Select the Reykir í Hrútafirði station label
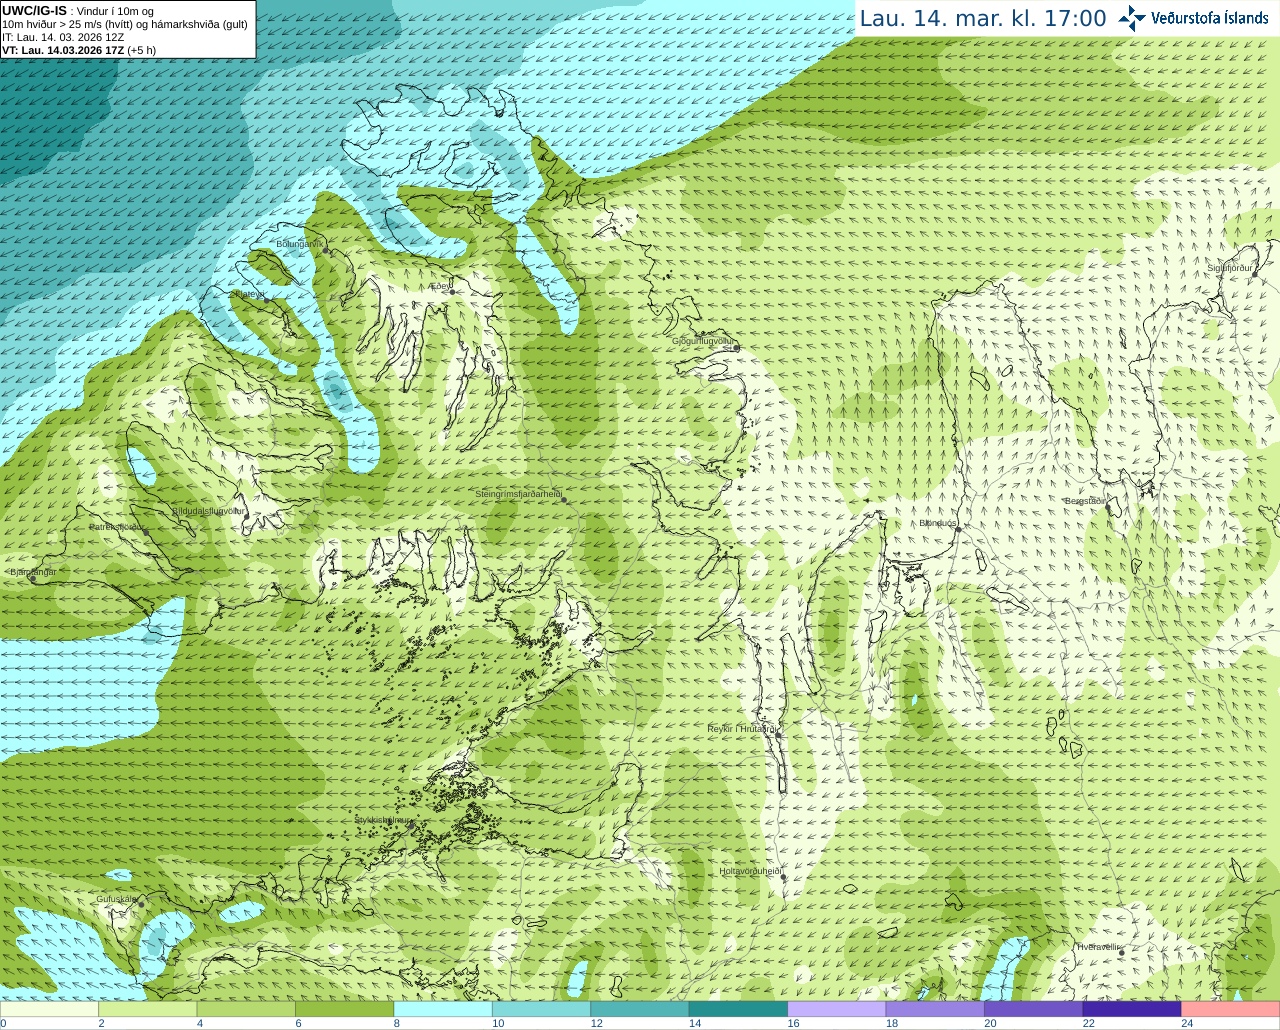This screenshot has width=1280, height=1030. coord(742,729)
